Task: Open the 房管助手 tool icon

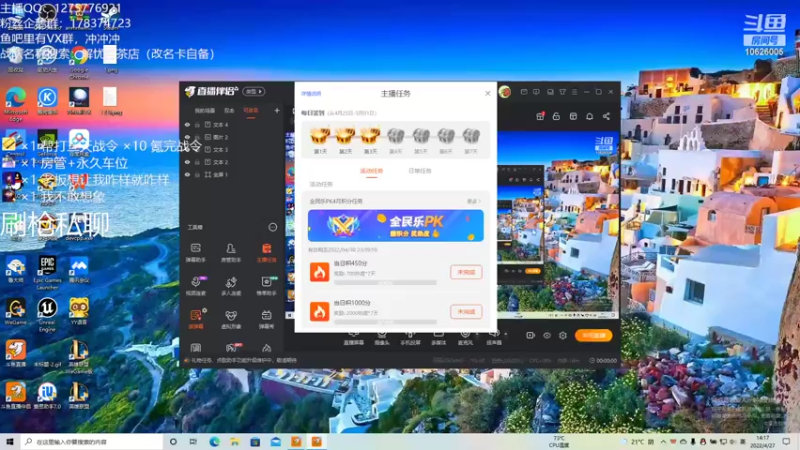Action: tap(231, 253)
